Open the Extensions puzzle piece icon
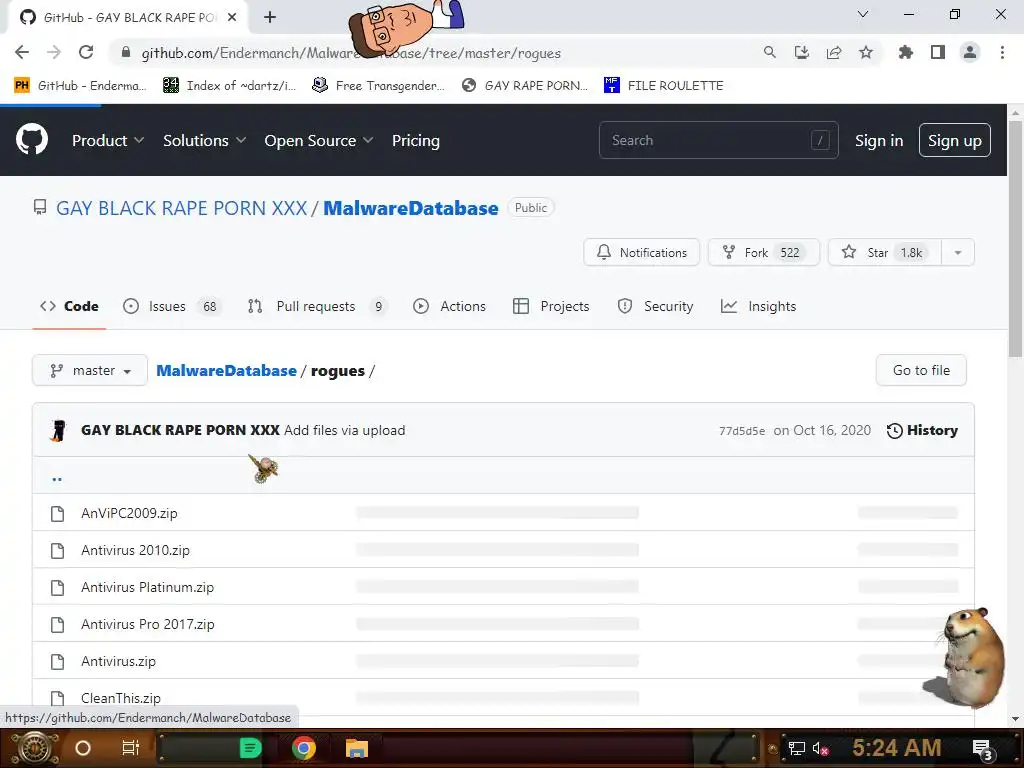The width and height of the screenshot is (1024, 768). 905,52
